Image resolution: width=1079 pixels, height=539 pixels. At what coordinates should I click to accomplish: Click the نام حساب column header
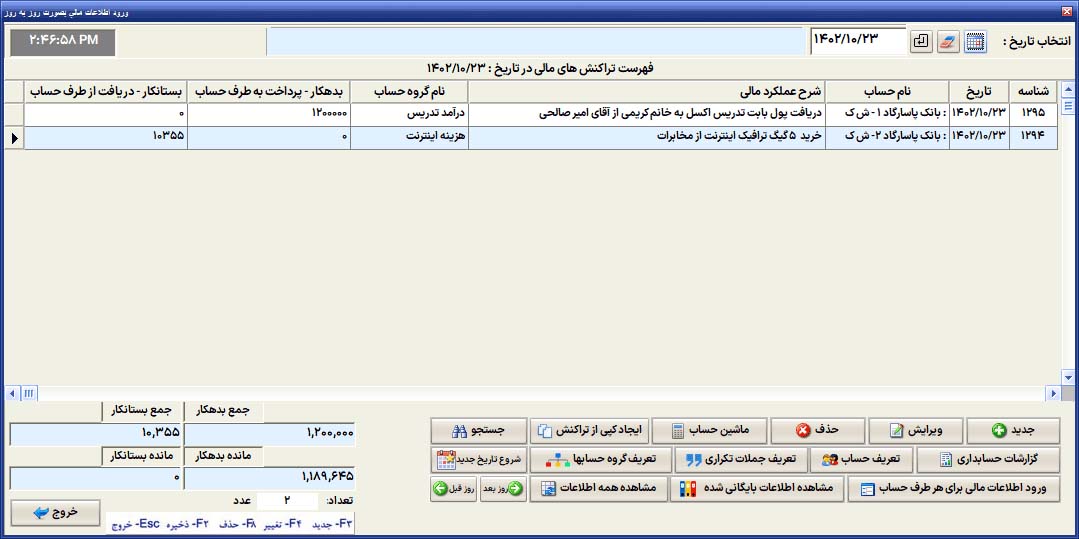coord(887,92)
